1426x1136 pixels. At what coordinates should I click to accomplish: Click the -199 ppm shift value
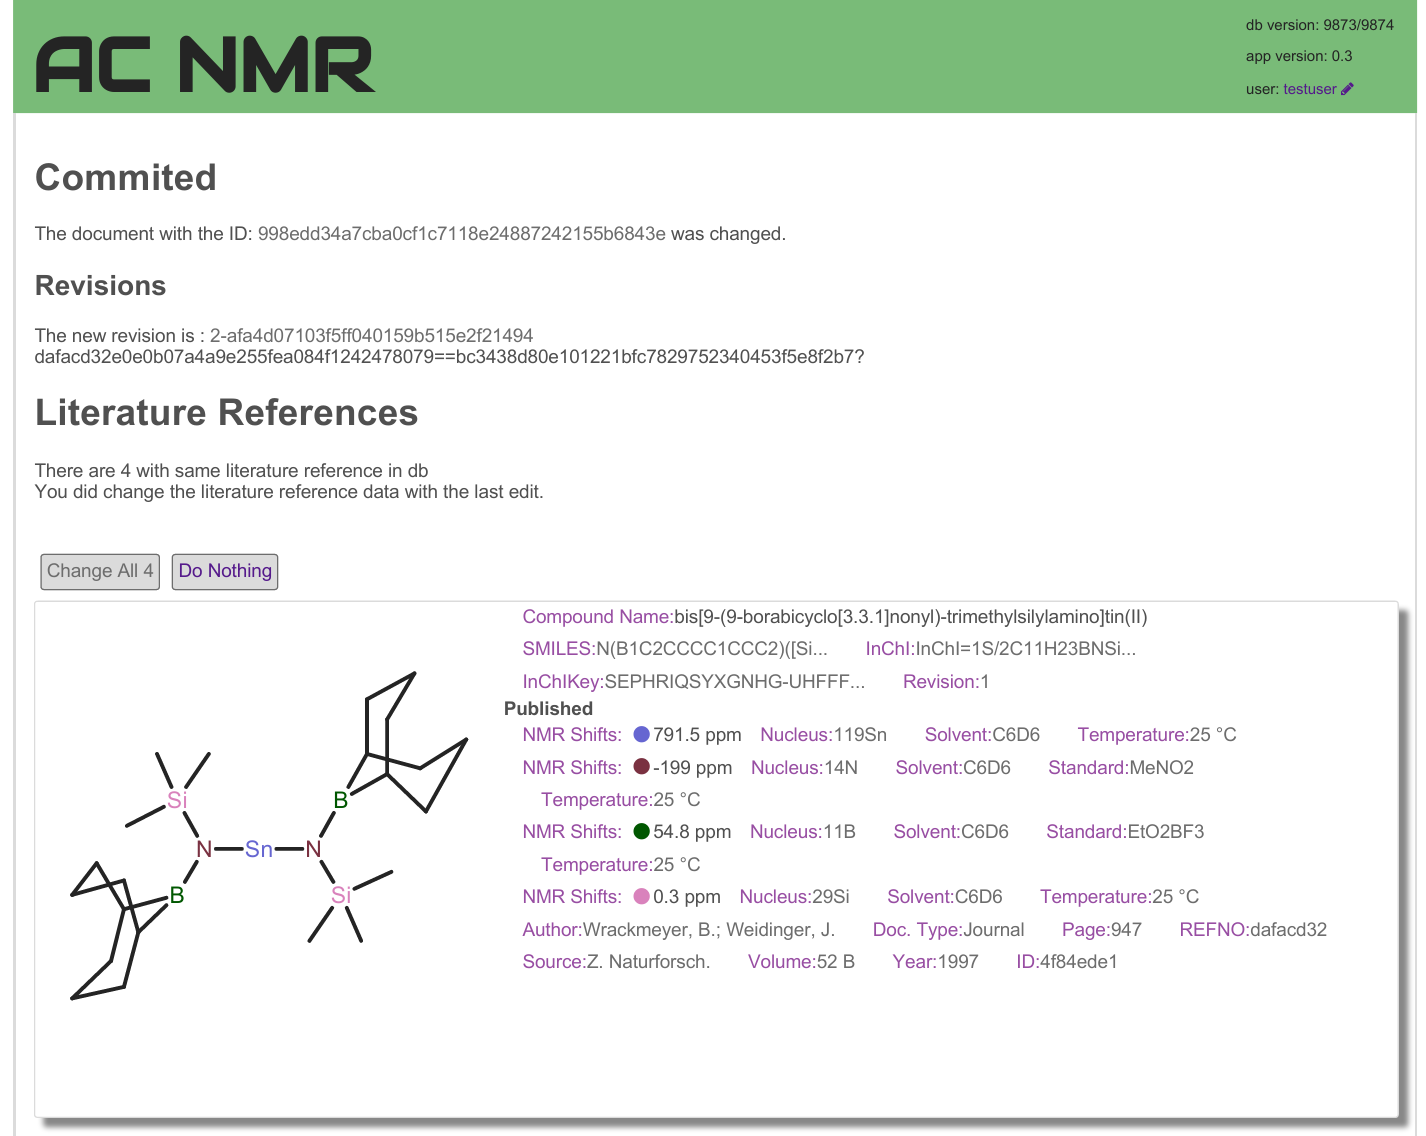click(693, 768)
